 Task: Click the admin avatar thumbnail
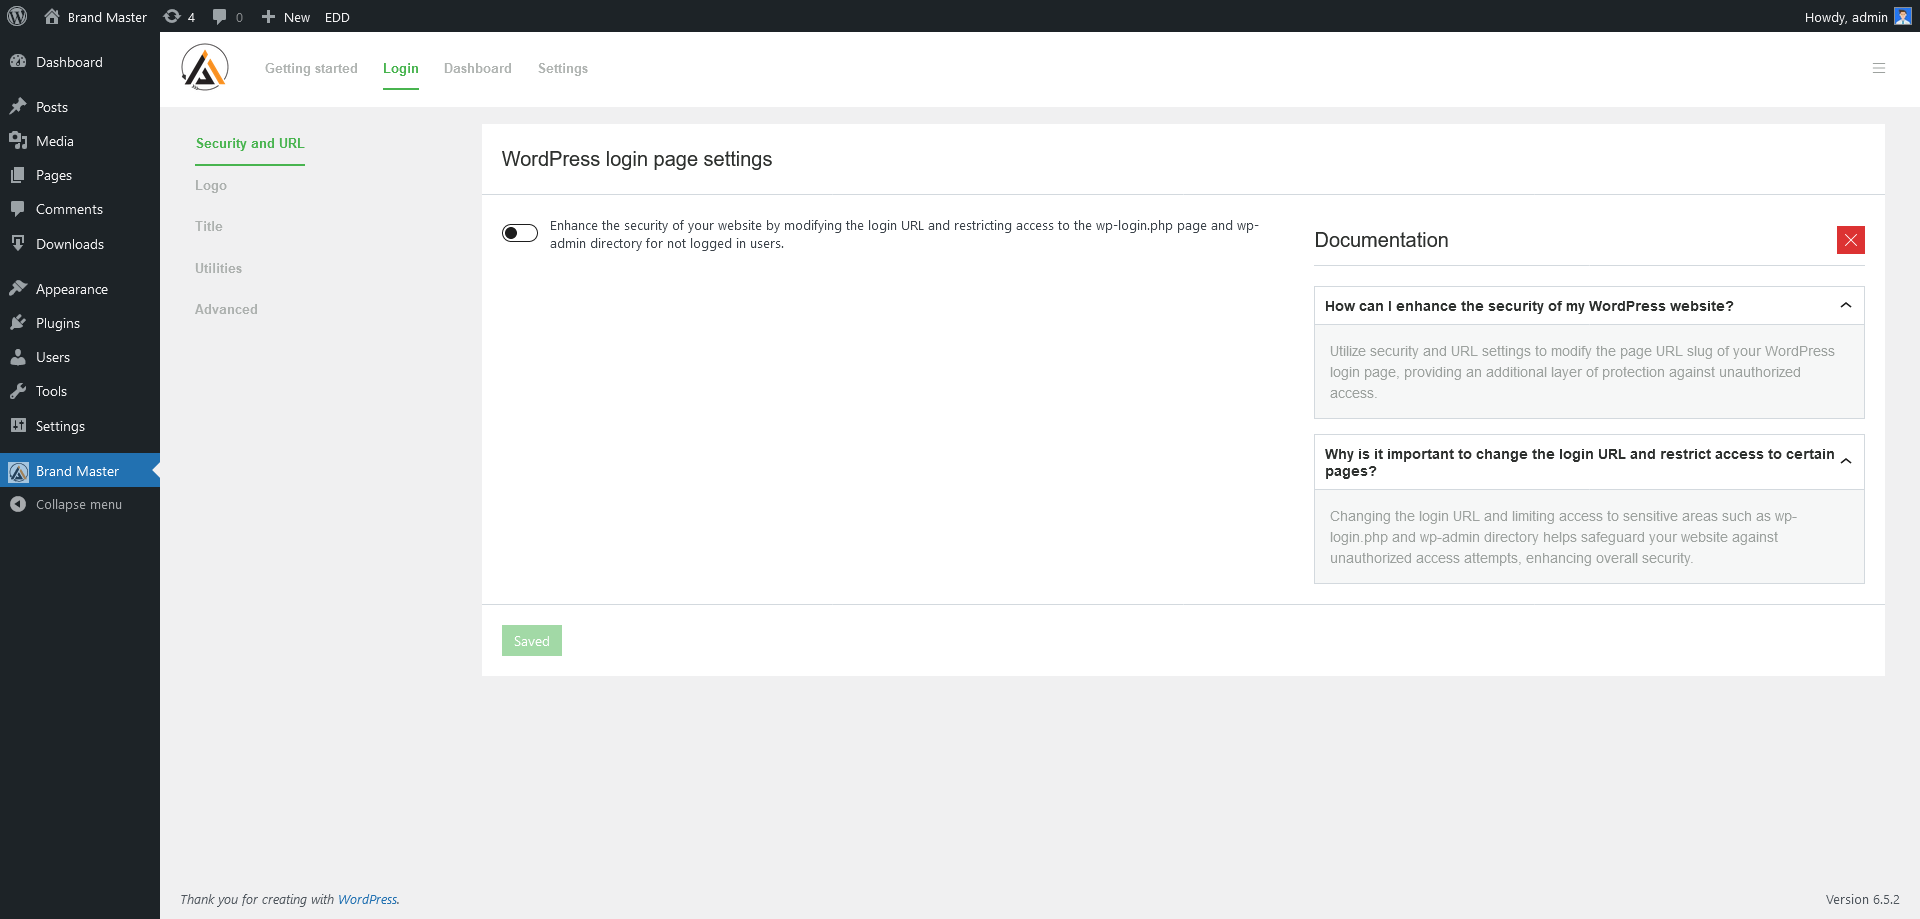1903,16
